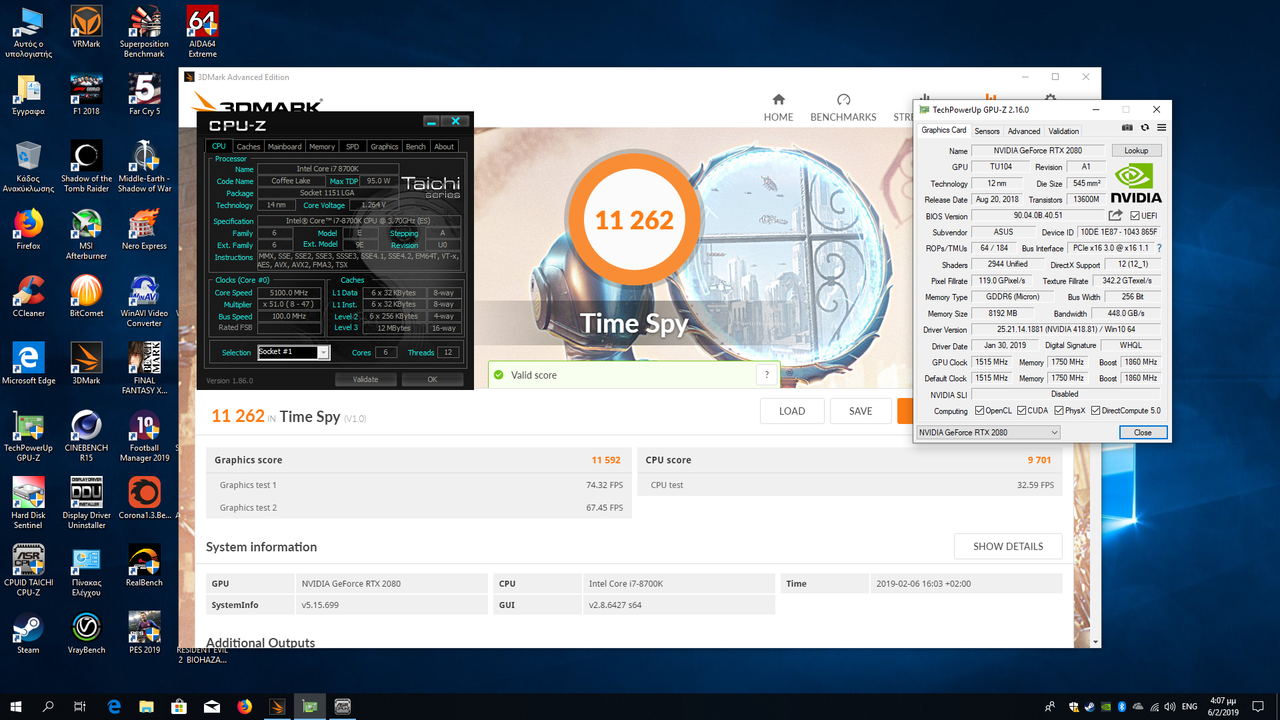Go to 3DMark HOME
Screen dimensions: 1280x720
(778, 108)
